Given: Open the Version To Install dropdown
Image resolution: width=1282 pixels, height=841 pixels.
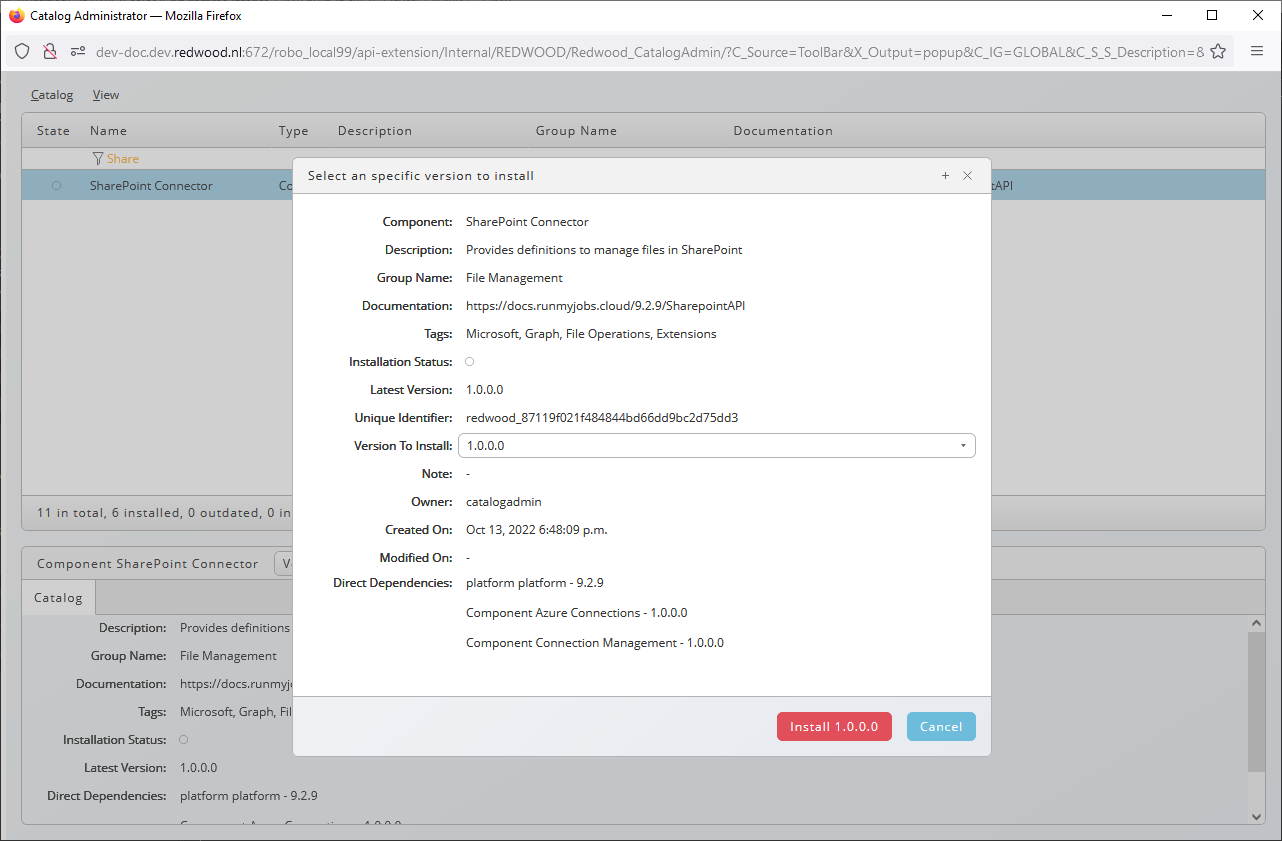Looking at the screenshot, I should coord(717,446).
